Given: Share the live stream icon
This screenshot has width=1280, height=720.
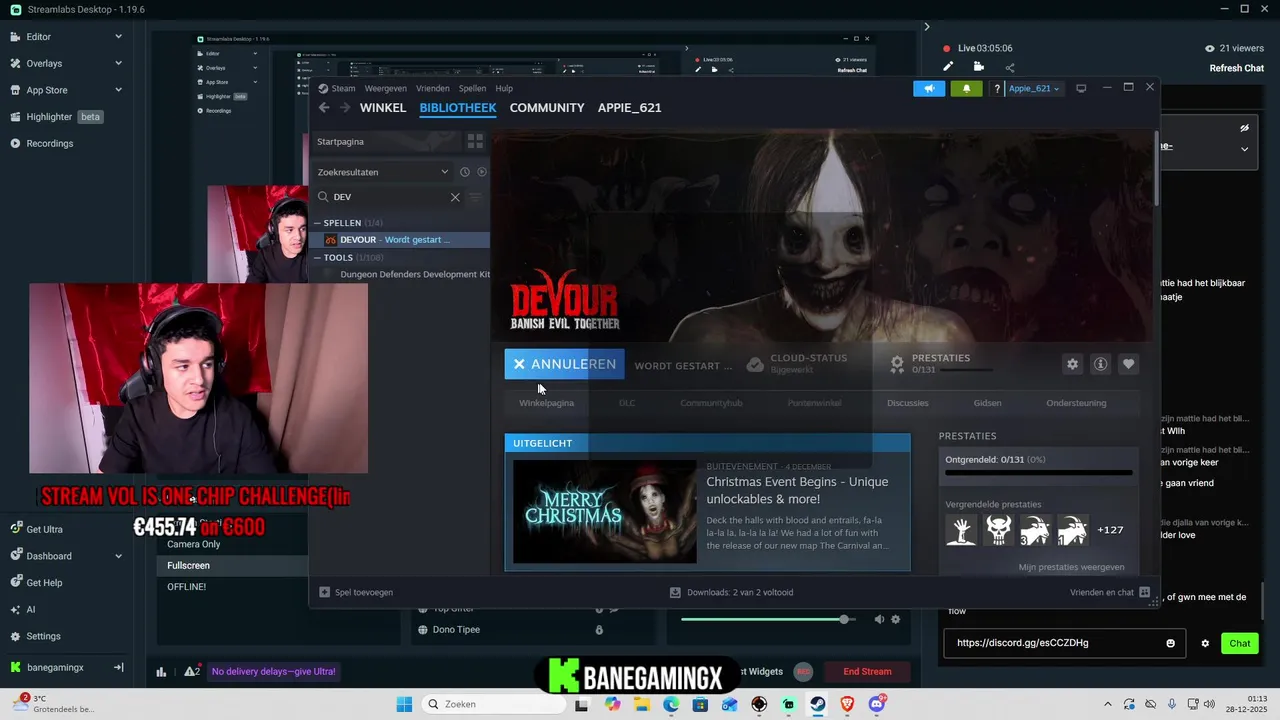Looking at the screenshot, I should (x=1009, y=67).
